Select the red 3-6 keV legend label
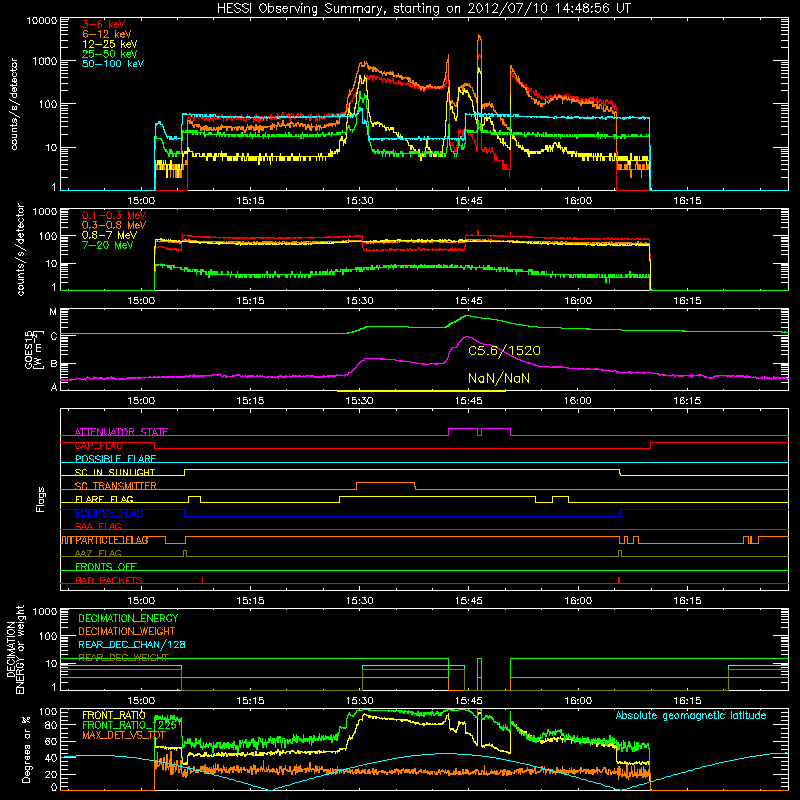 pos(104,24)
